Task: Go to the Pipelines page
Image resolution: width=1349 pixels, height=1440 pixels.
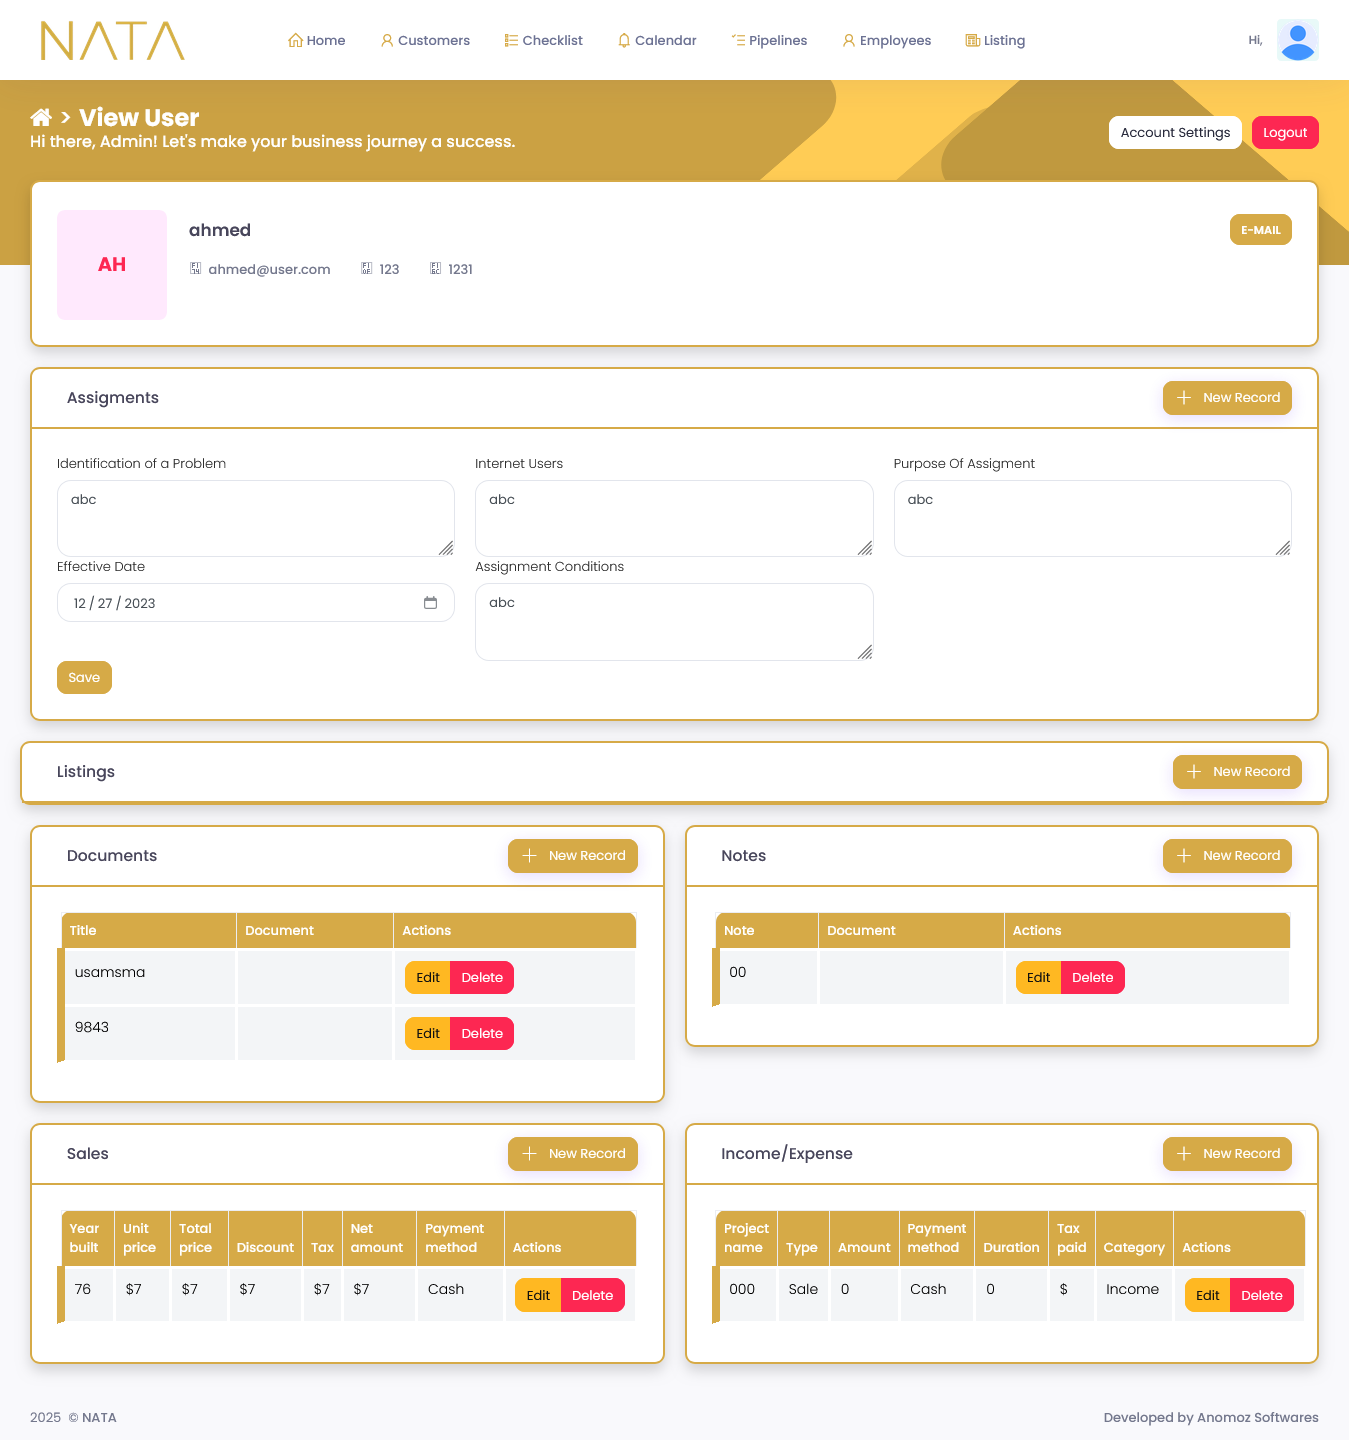Action: tap(769, 41)
